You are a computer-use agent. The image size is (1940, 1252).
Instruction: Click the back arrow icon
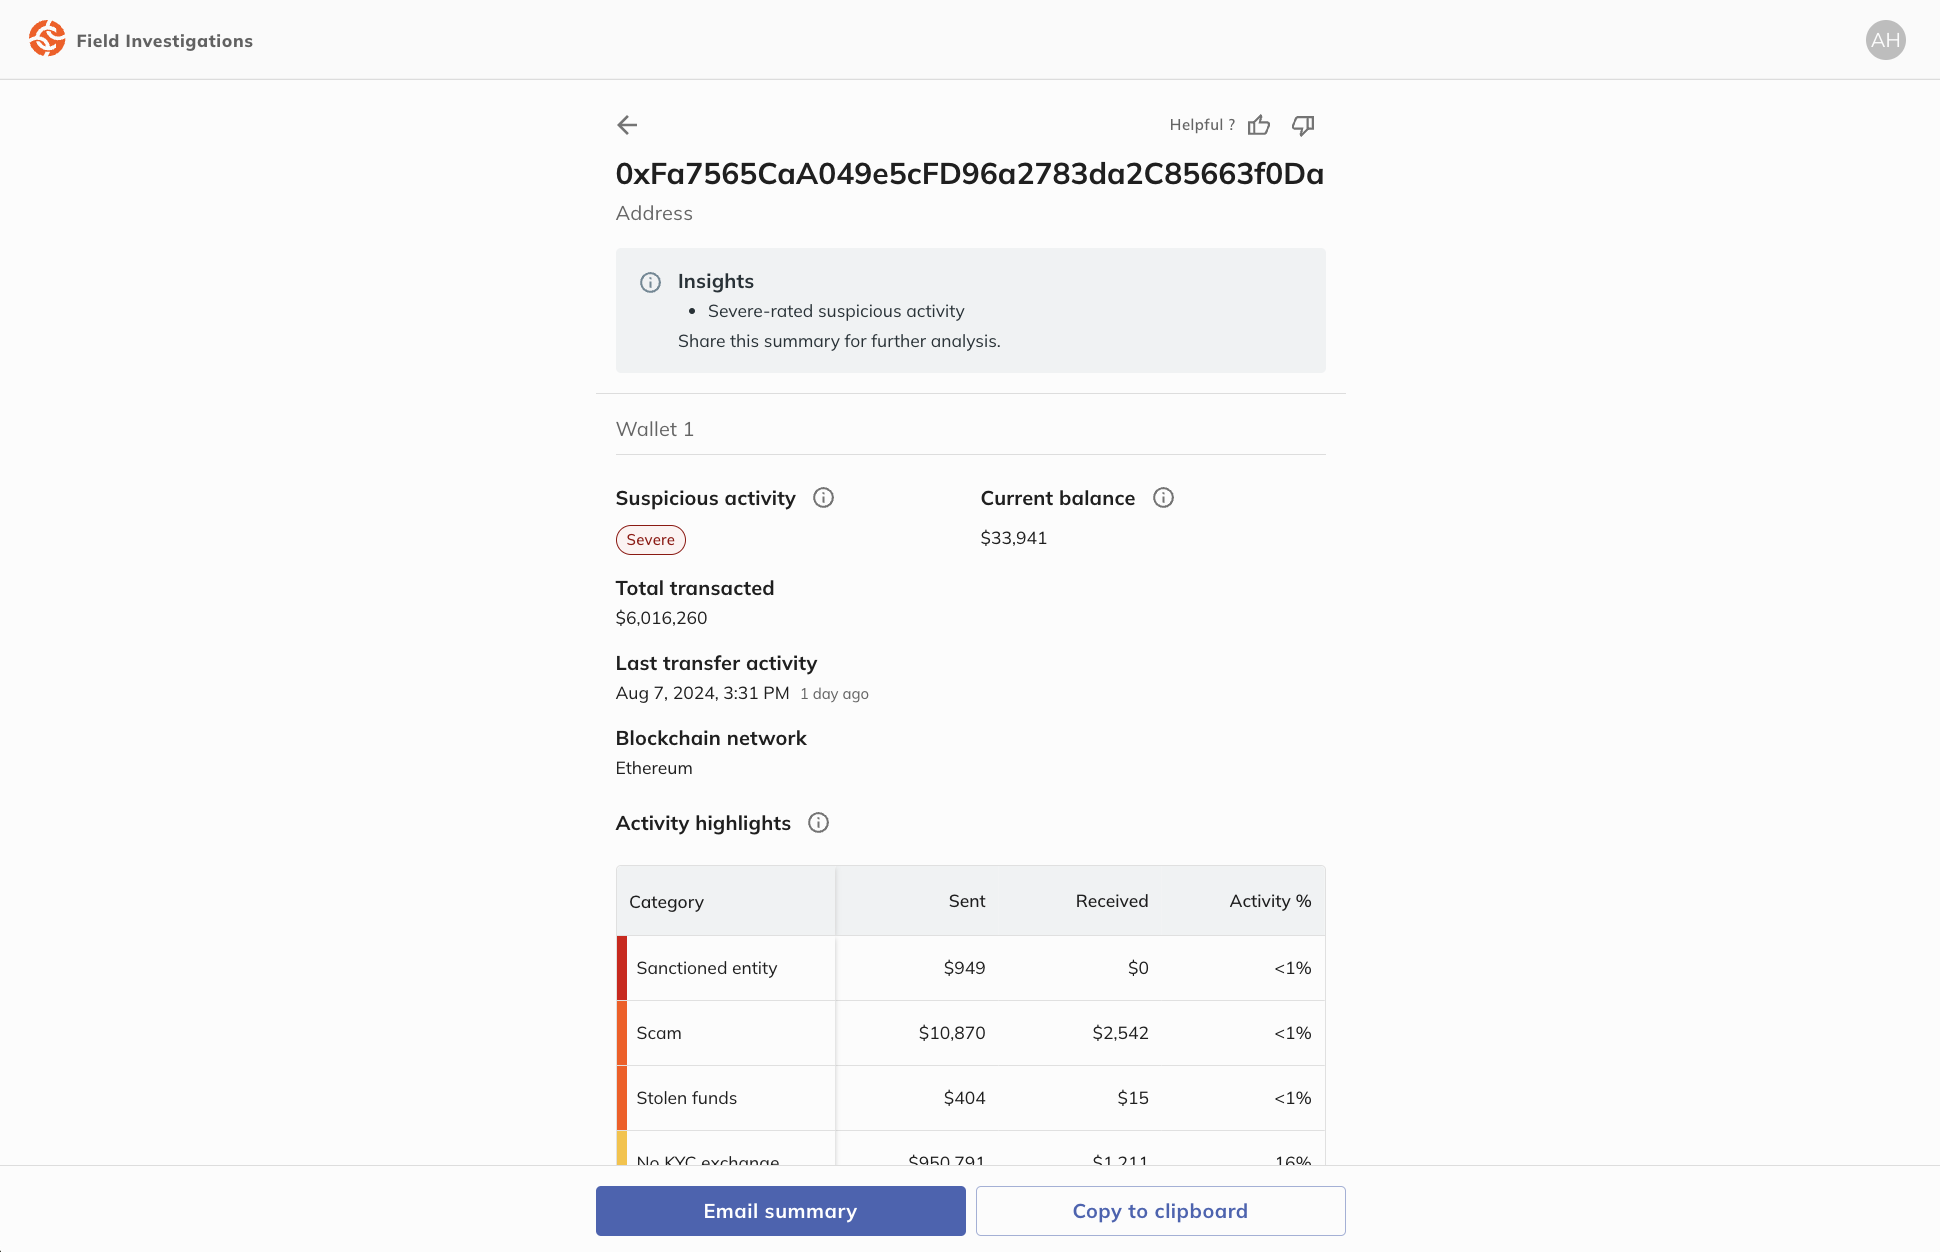[627, 125]
